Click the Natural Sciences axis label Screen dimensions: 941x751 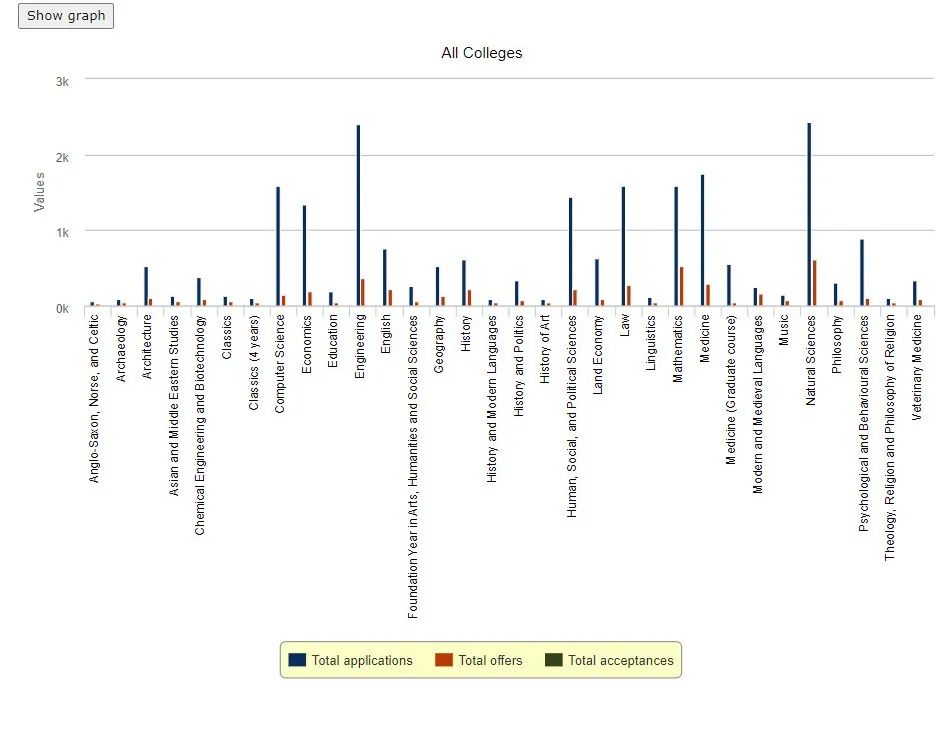[x=810, y=360]
